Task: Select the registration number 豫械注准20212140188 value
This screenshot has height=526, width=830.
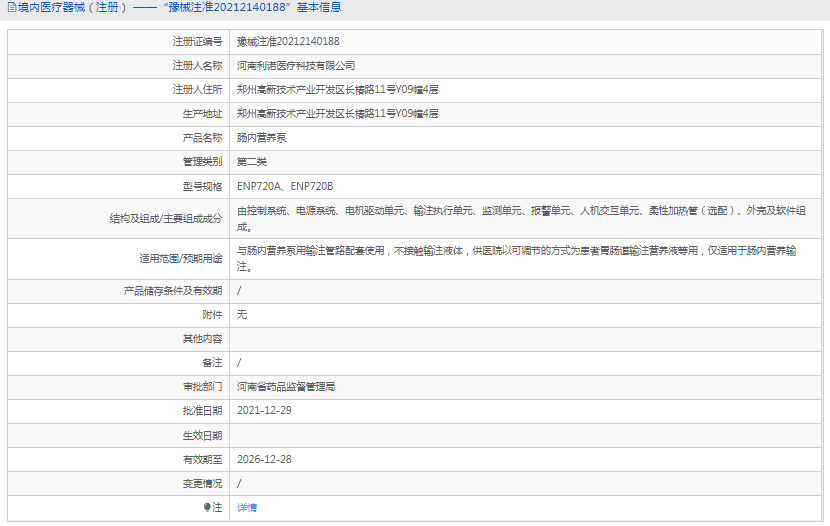Action: [288, 41]
